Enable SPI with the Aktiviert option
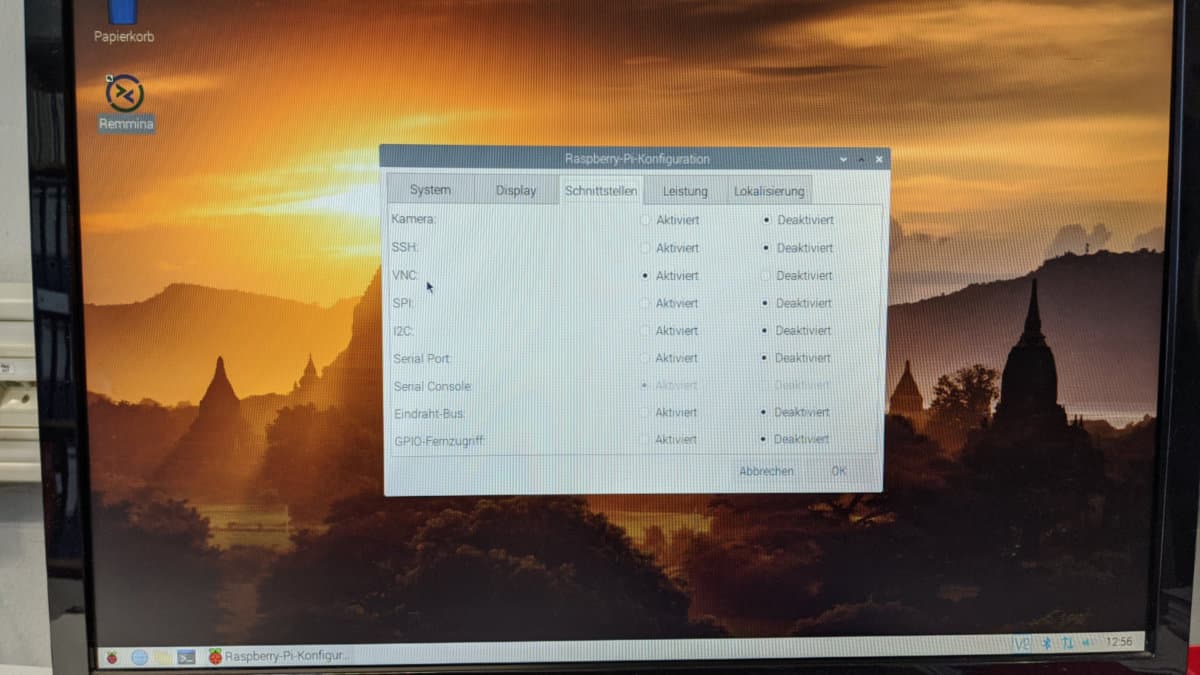The width and height of the screenshot is (1200, 675). click(x=645, y=303)
